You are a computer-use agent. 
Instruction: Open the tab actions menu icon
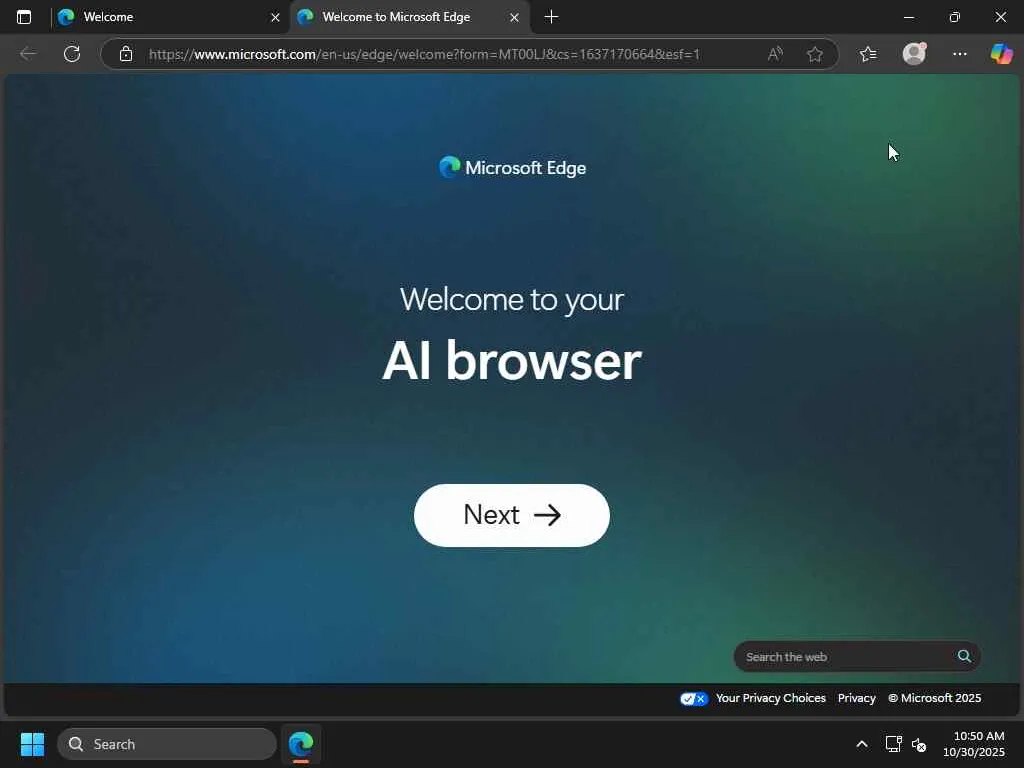click(x=24, y=17)
